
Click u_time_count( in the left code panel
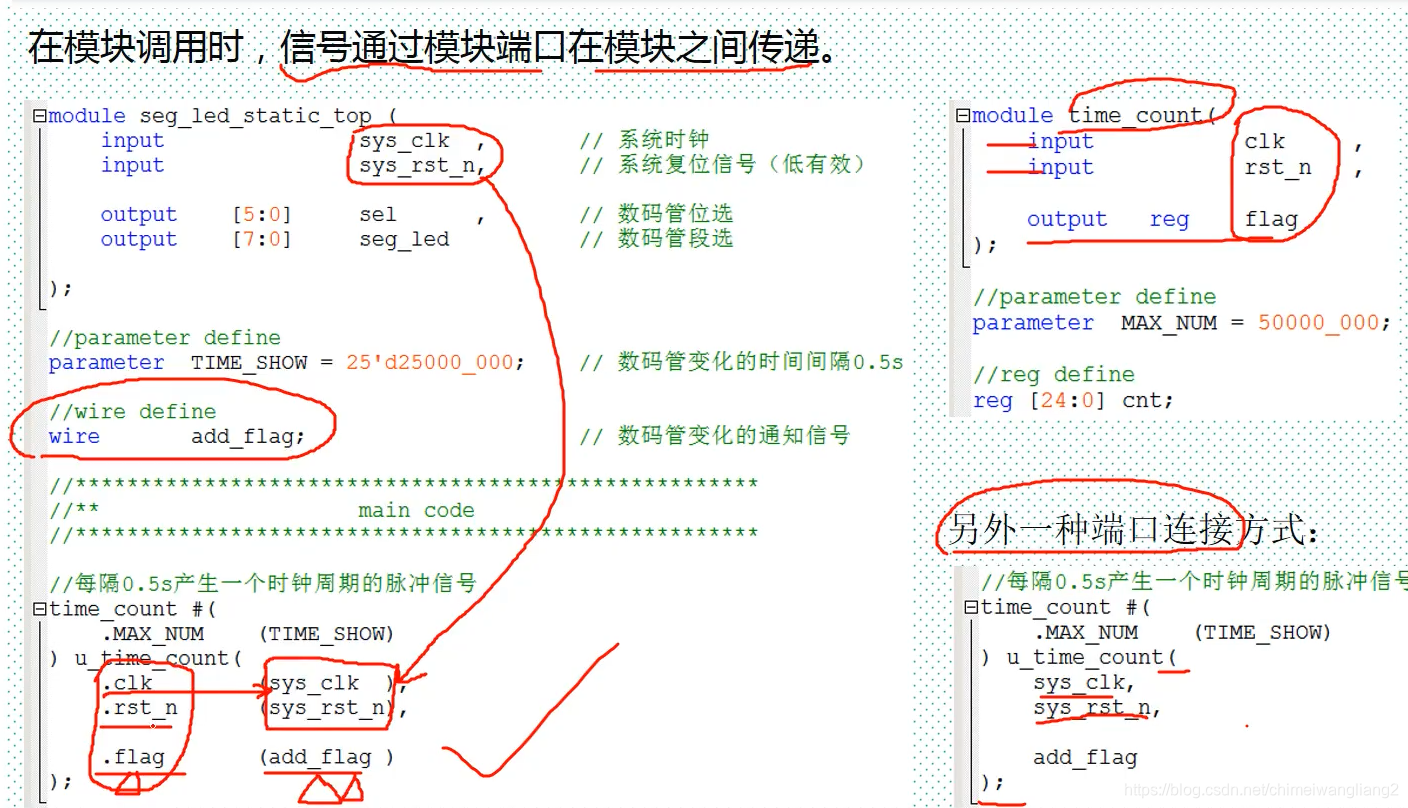159,659
